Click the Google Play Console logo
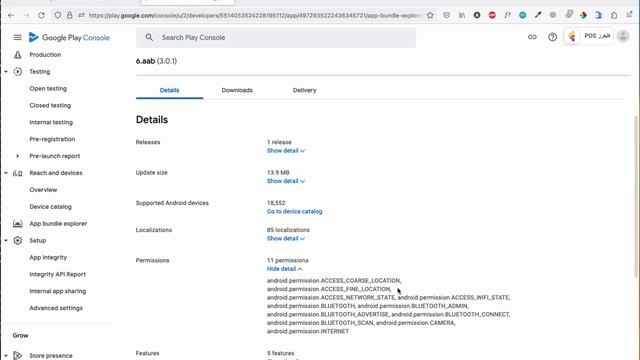The height and width of the screenshot is (360, 640). 69,38
